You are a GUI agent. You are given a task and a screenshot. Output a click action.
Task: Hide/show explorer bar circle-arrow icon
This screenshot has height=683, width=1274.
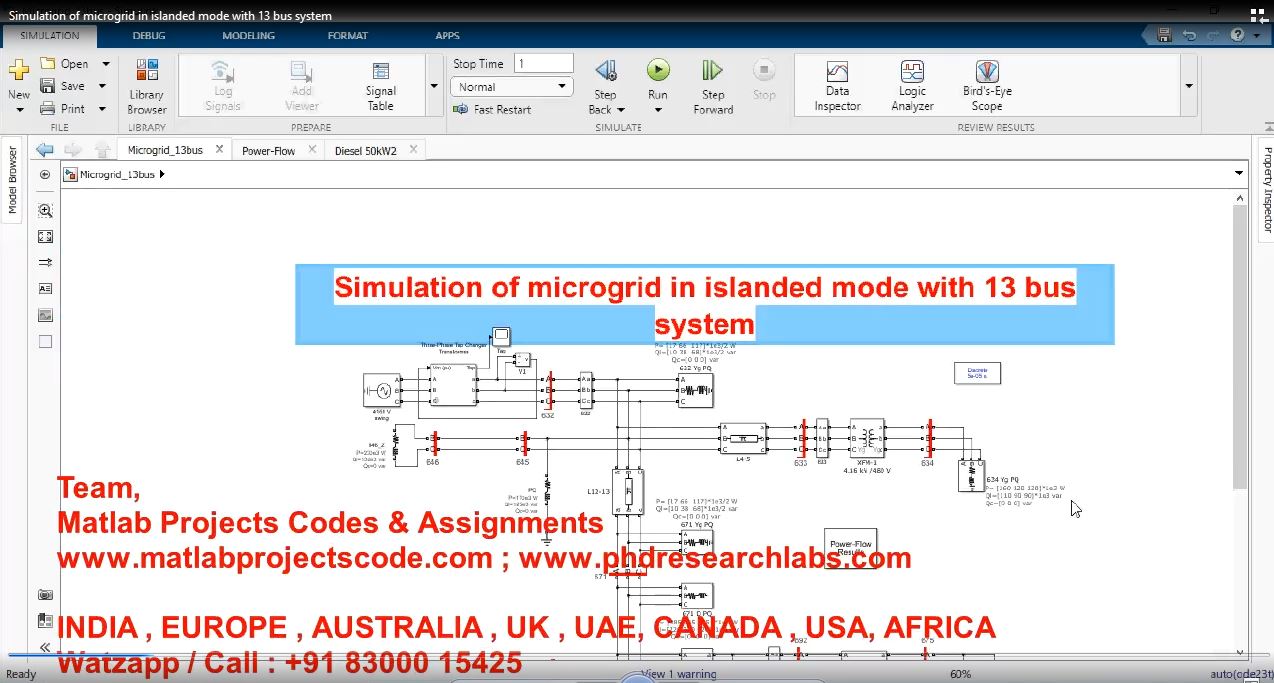pos(45,174)
